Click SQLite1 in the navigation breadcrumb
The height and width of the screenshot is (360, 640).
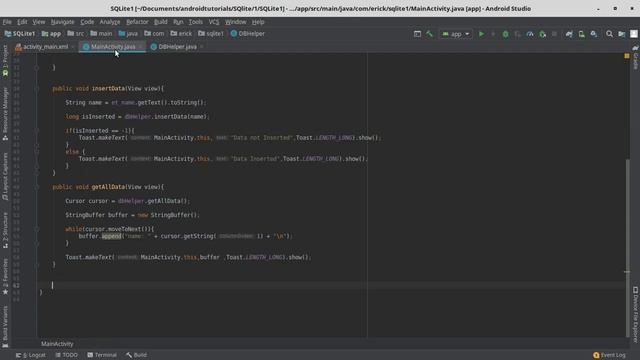(20, 34)
